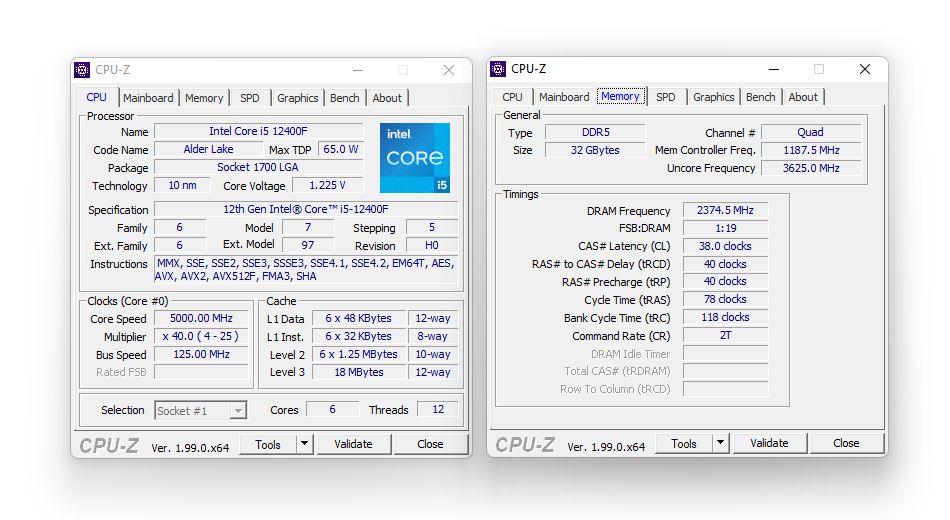The image size is (950, 520).
Task: Click Uncore Frequency value '3625.0 MHz'
Action: click(811, 168)
